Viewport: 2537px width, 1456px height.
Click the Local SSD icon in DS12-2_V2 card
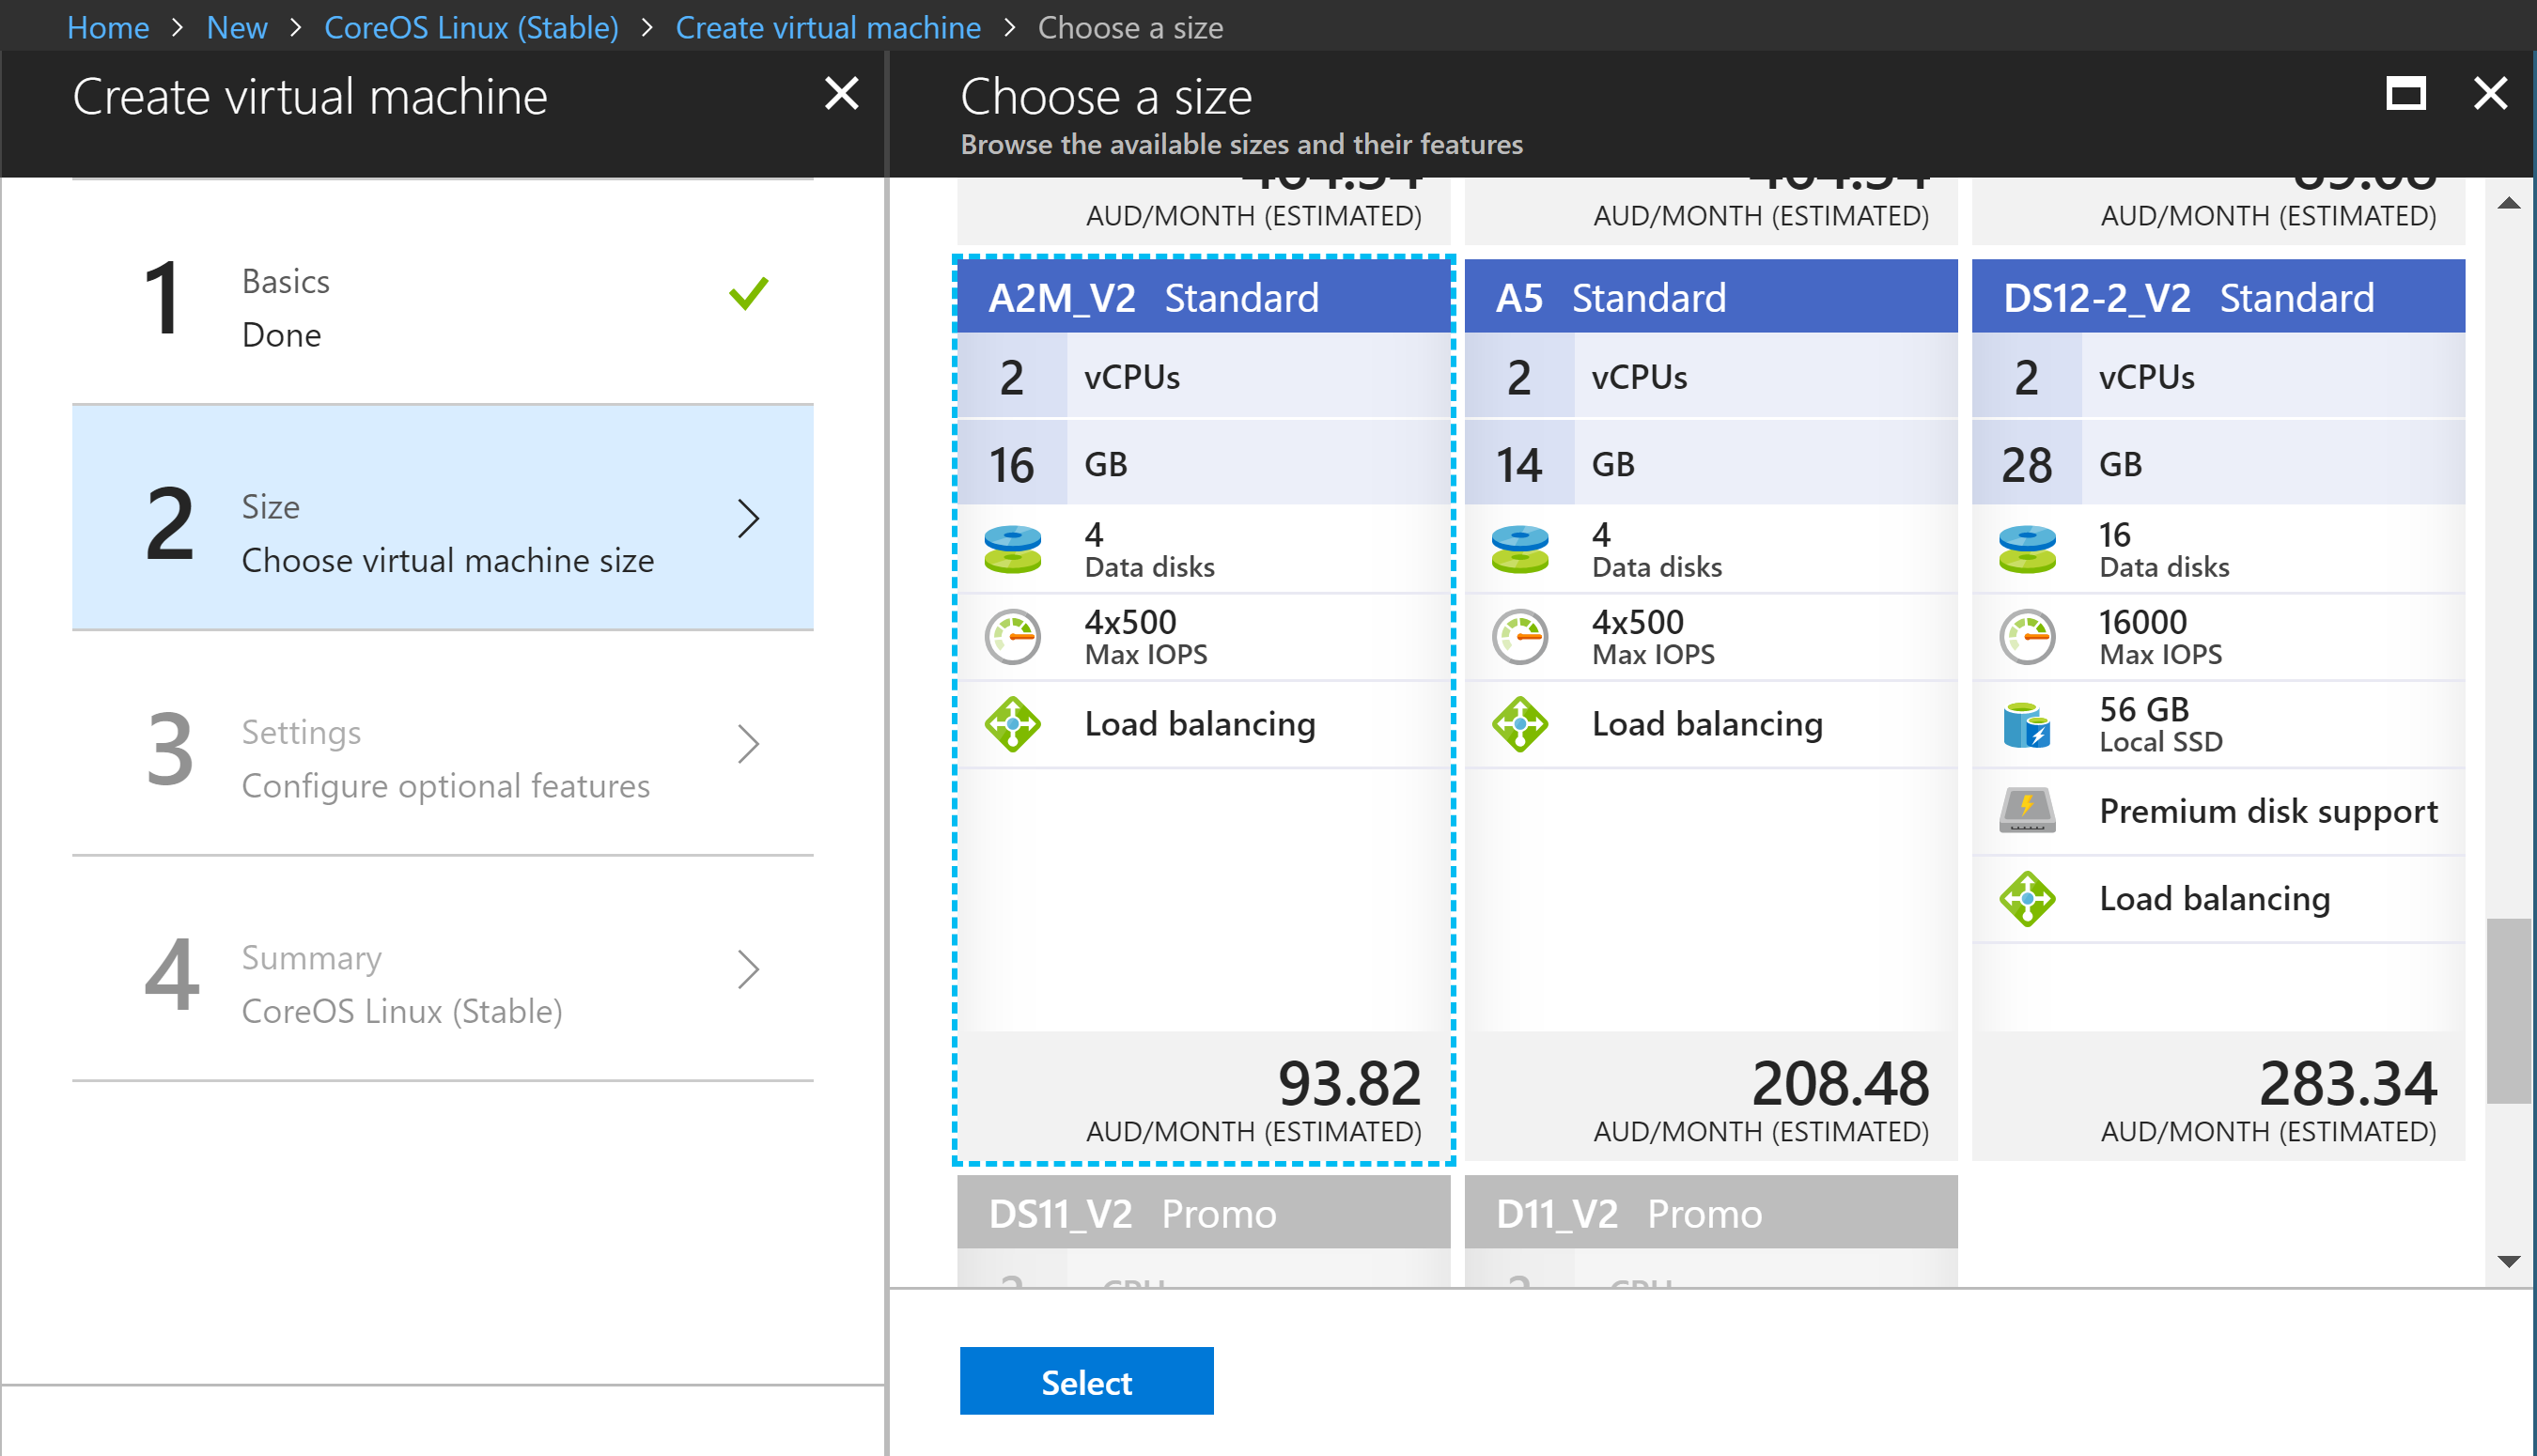[2026, 724]
